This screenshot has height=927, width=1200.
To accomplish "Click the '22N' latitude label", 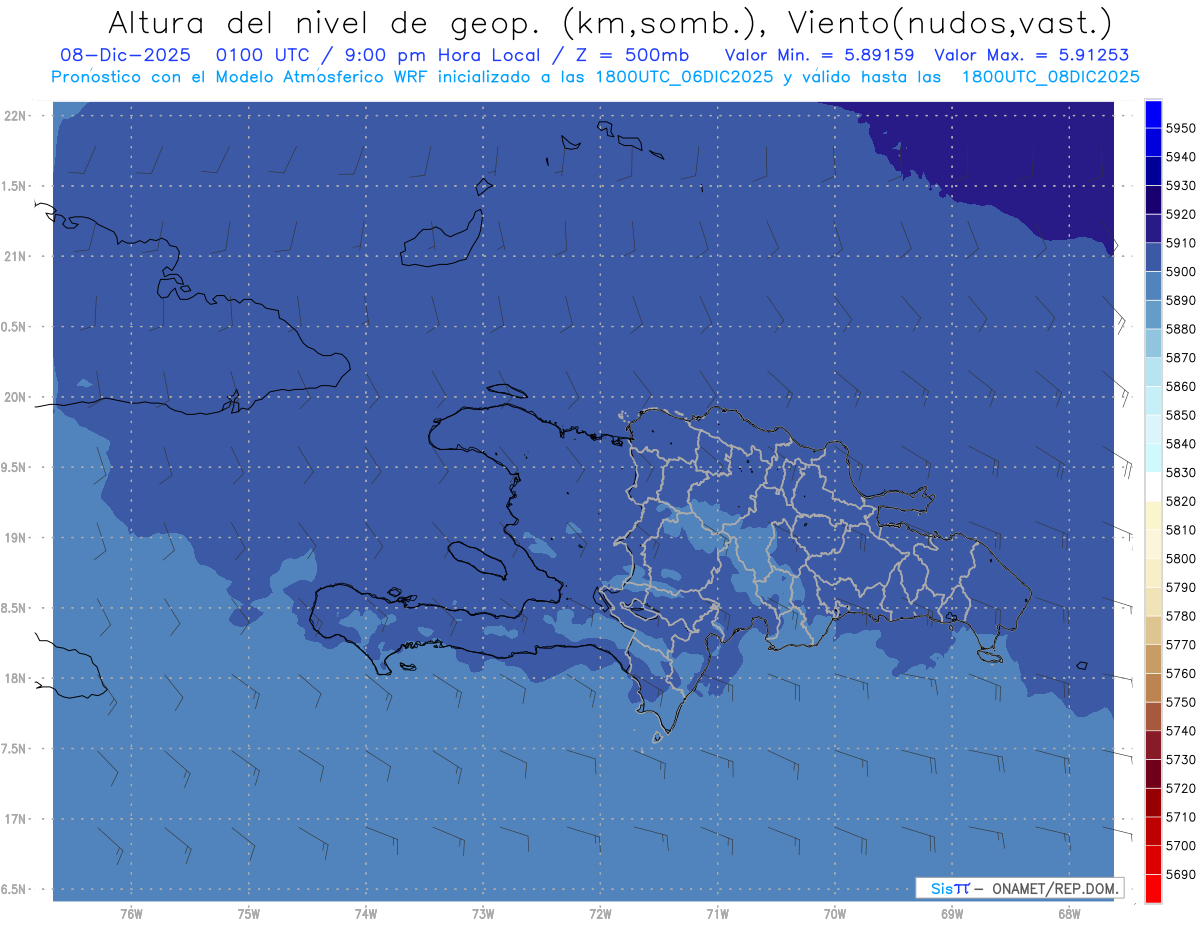I will point(15,115).
